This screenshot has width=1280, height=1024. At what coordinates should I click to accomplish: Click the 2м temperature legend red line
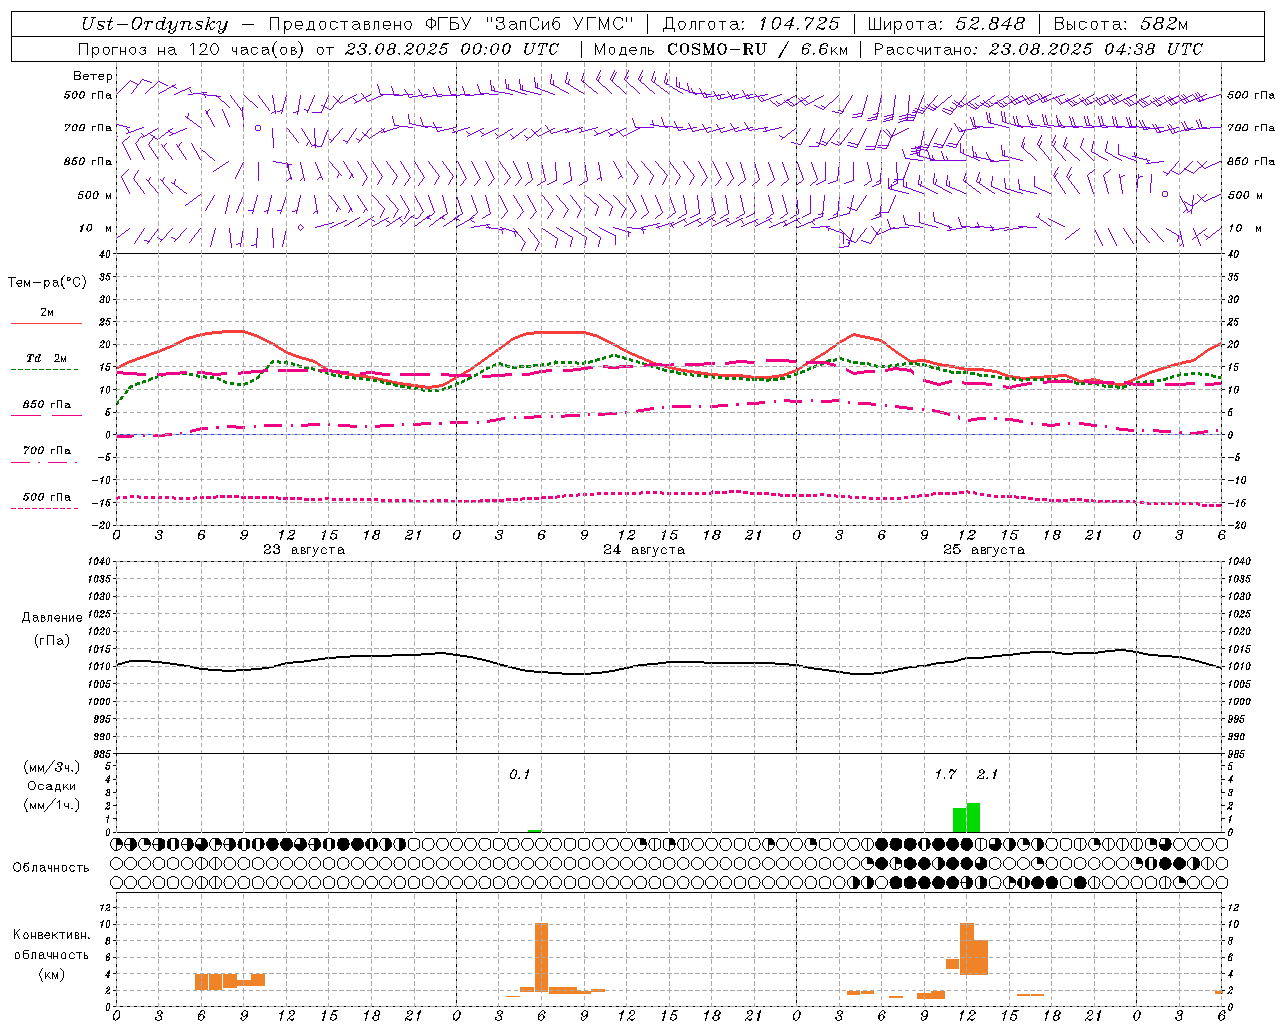46,323
